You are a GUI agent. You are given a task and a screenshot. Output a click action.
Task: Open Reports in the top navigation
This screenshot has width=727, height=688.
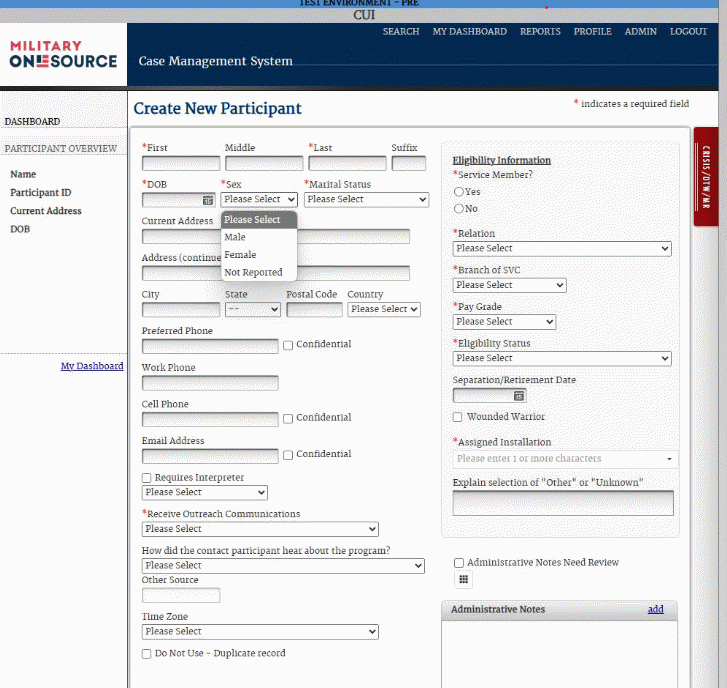[x=540, y=32]
